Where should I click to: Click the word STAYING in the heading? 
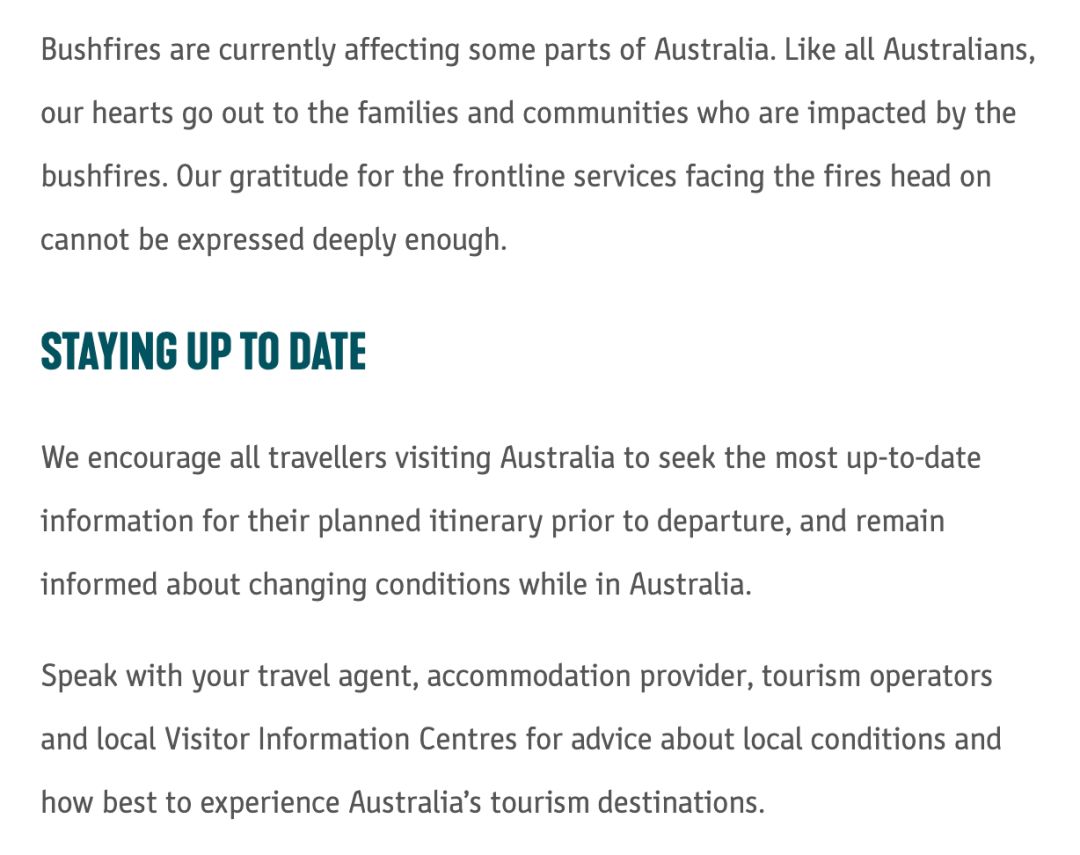coord(109,351)
